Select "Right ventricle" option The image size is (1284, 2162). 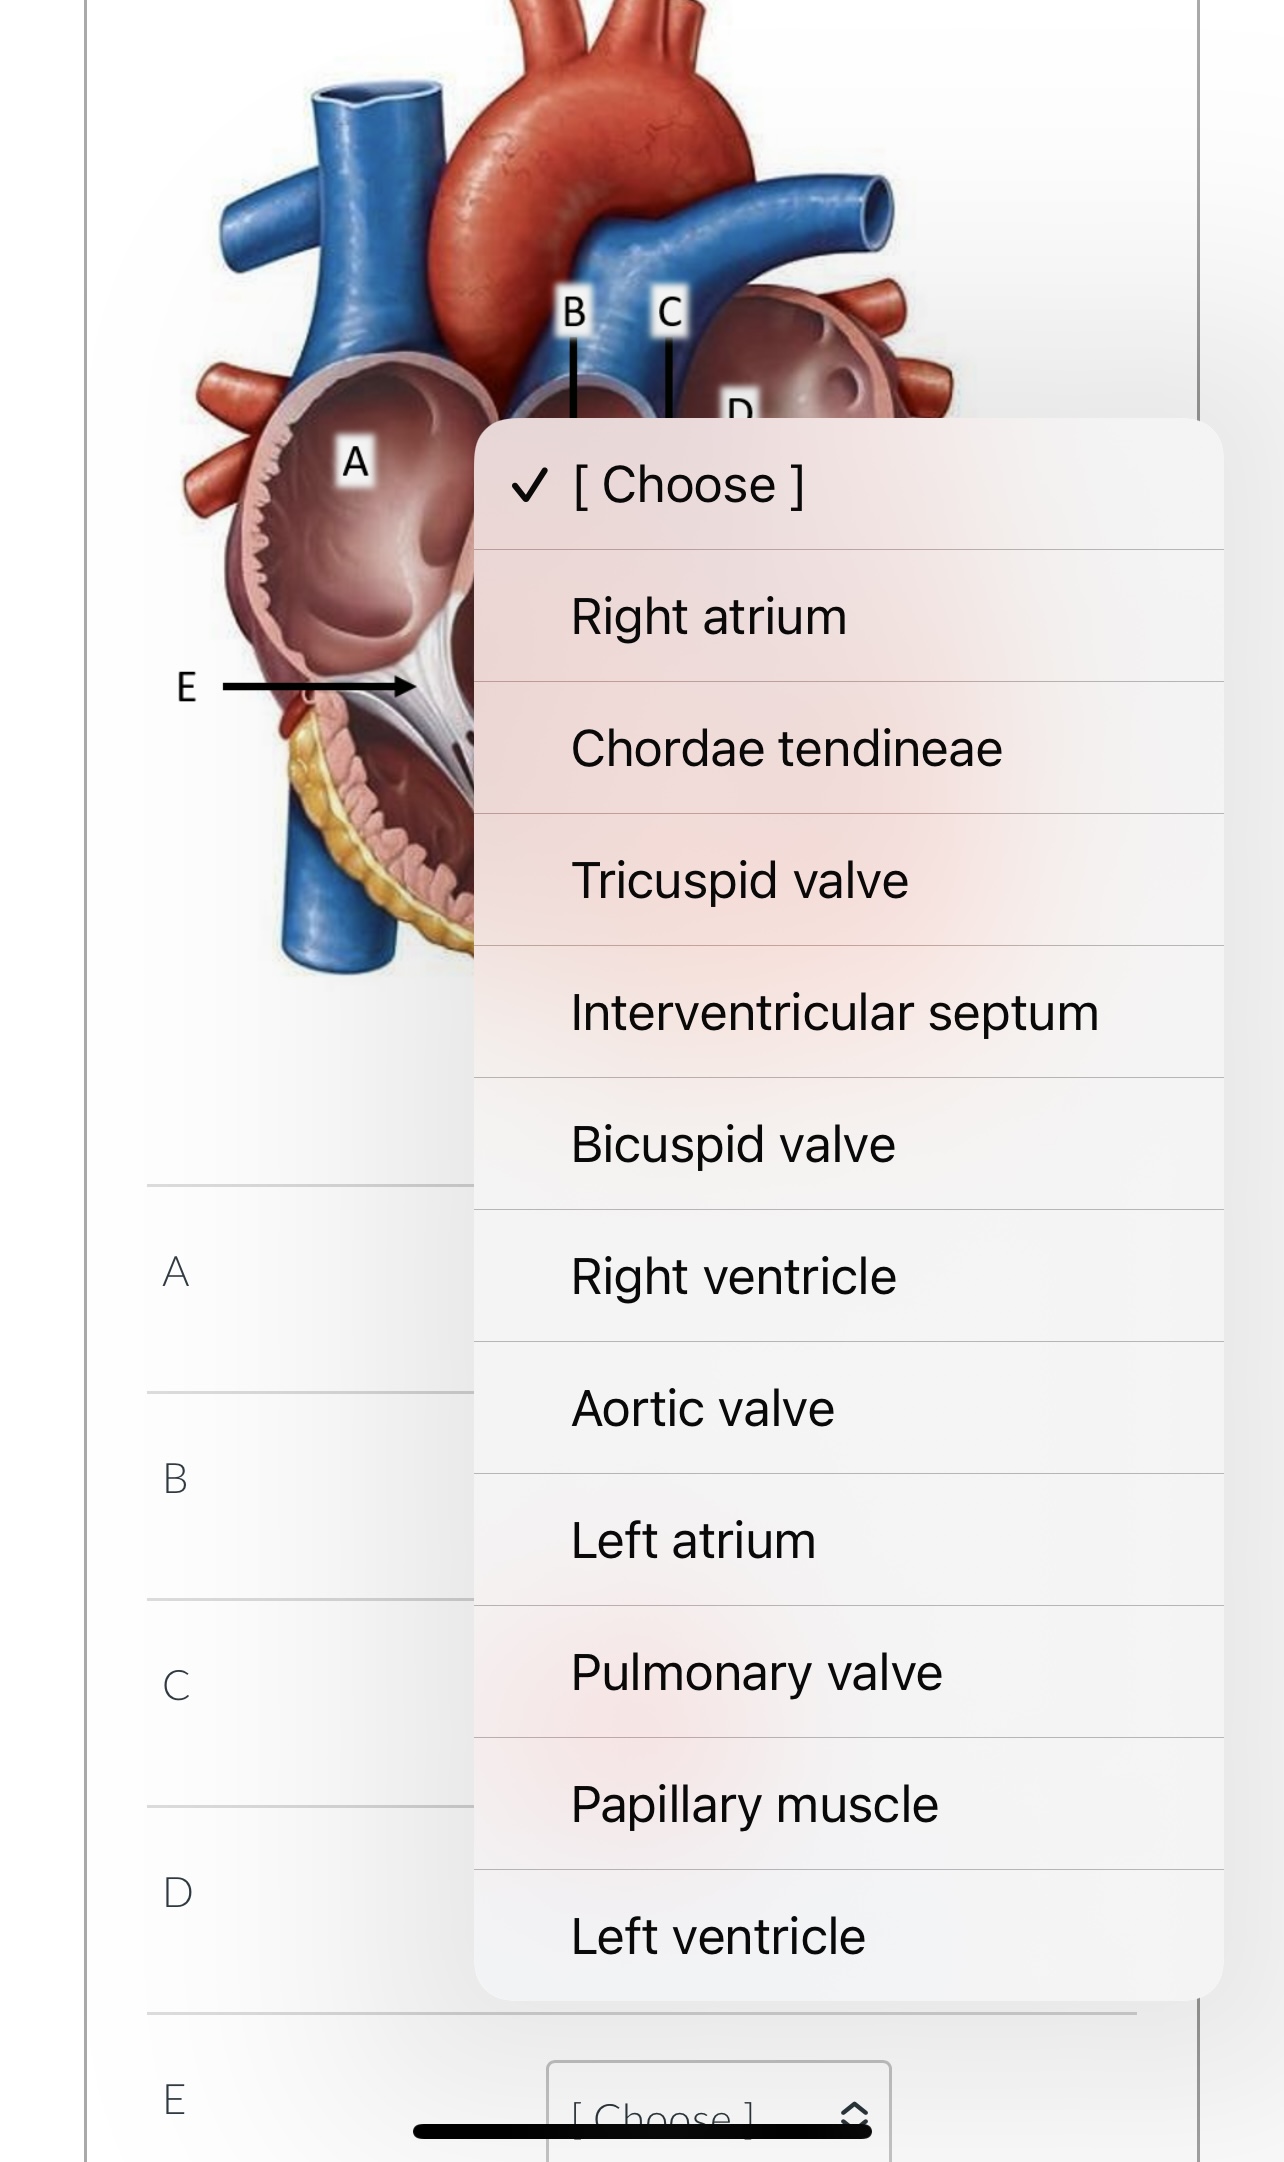tap(733, 1275)
